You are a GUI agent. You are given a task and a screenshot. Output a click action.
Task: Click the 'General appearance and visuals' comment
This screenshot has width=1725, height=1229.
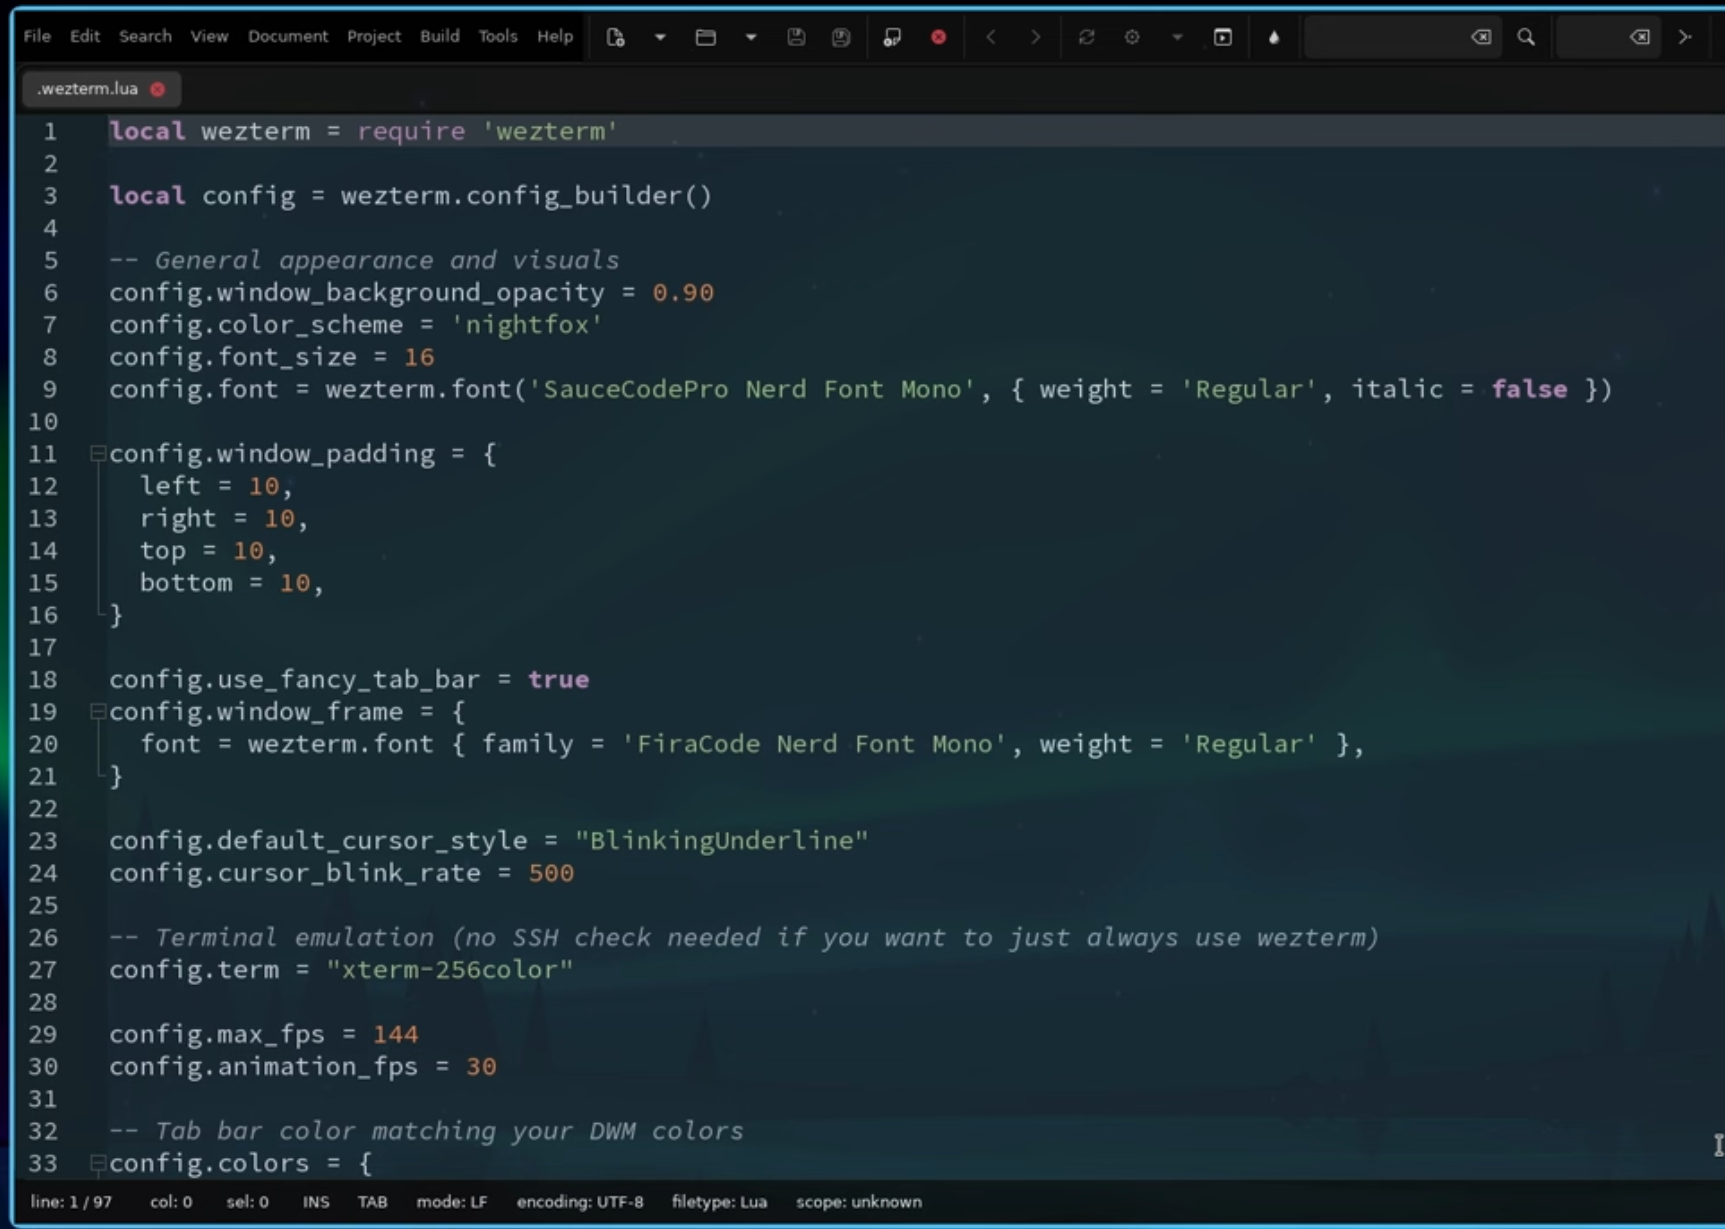(364, 260)
